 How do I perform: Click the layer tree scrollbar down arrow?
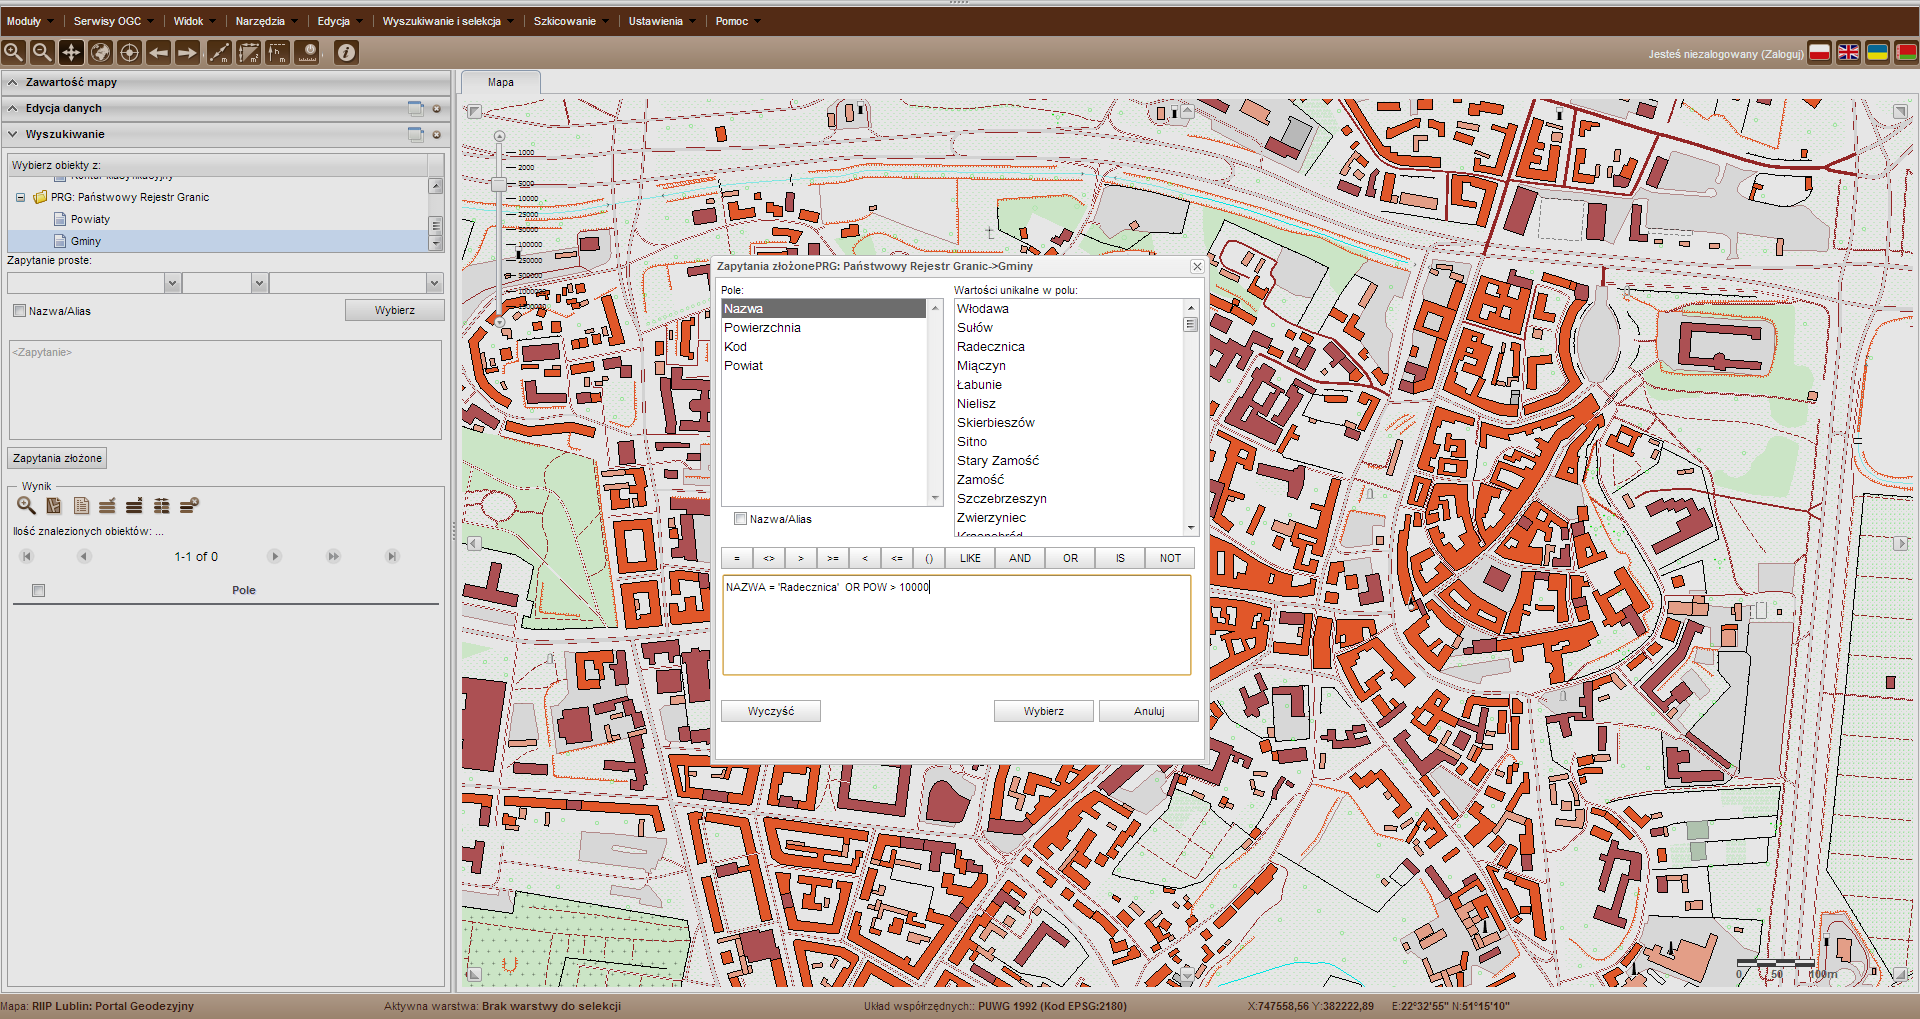(x=435, y=243)
